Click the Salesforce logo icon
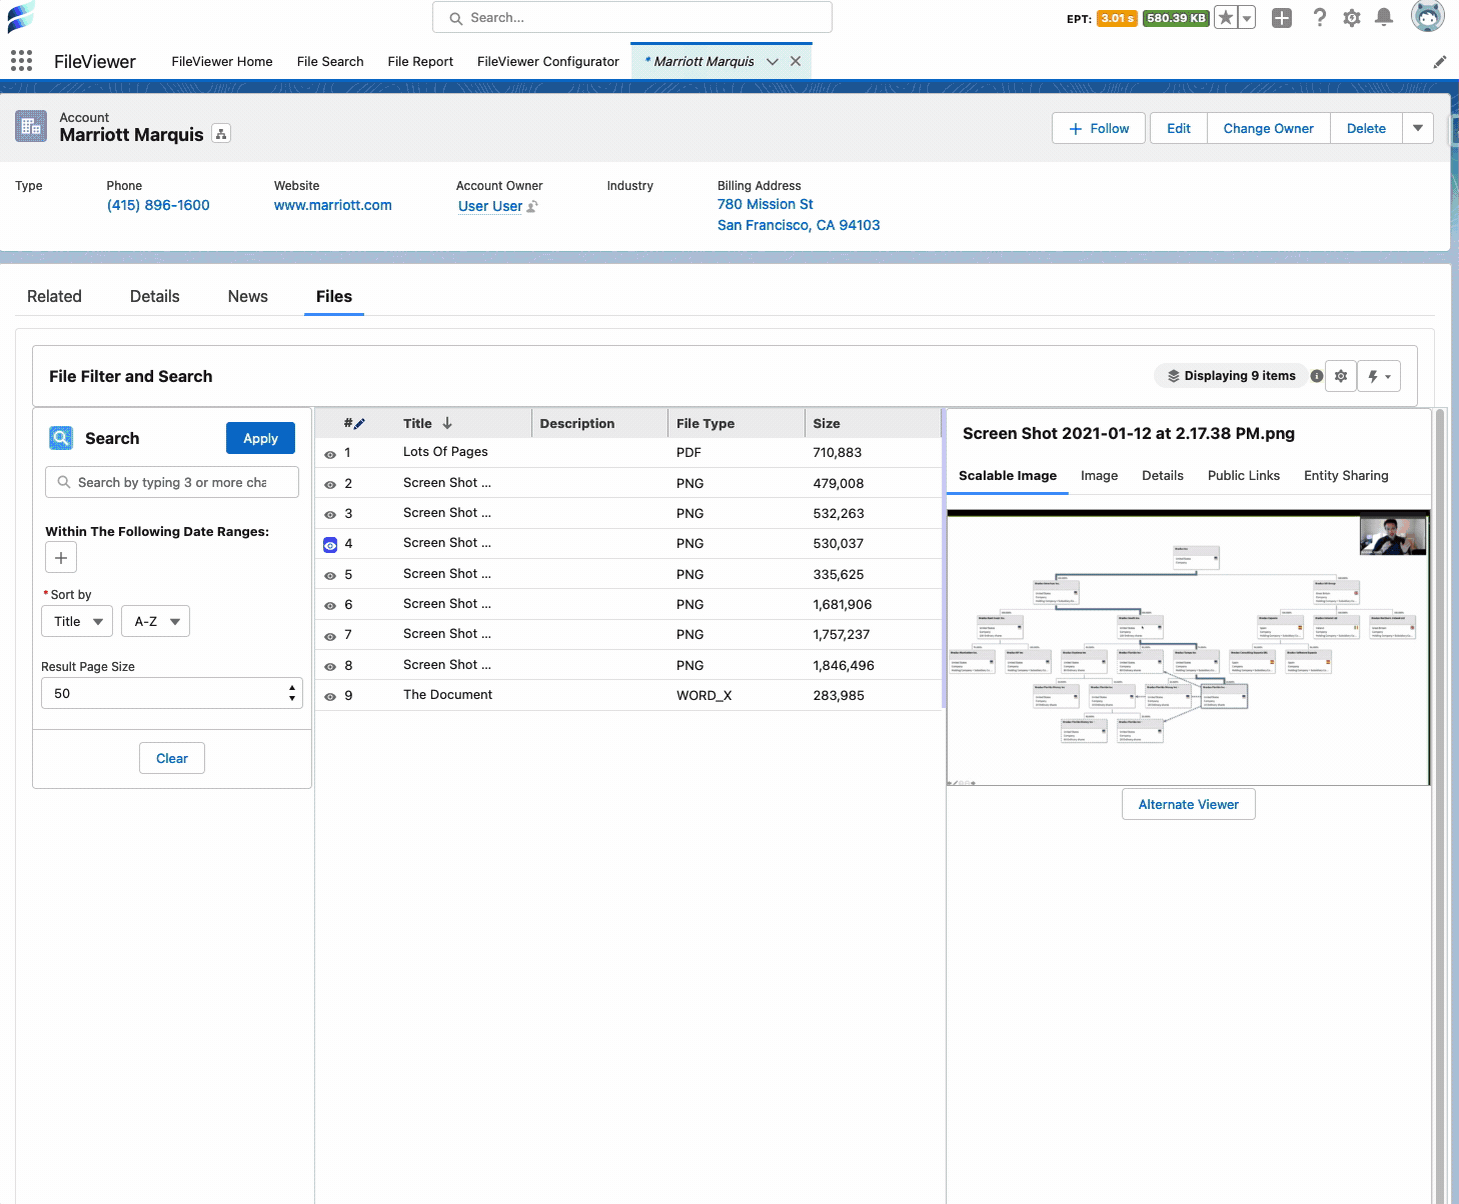 (20, 17)
